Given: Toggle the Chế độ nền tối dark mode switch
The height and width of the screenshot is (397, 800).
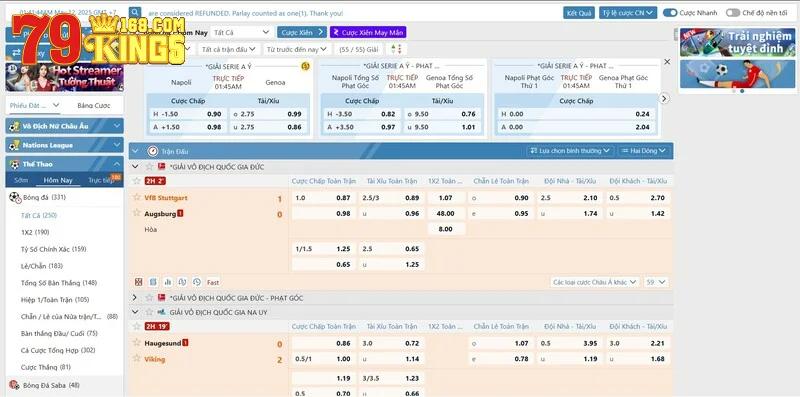Looking at the screenshot, I should (733, 13).
